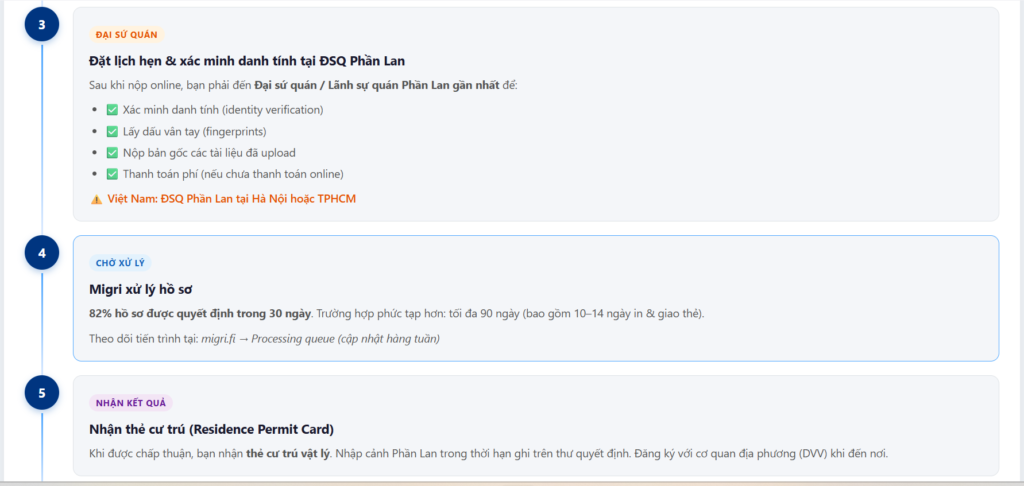Screen dimensions: 1024x486
Task: Click the step 5 number circle
Action: point(42,393)
